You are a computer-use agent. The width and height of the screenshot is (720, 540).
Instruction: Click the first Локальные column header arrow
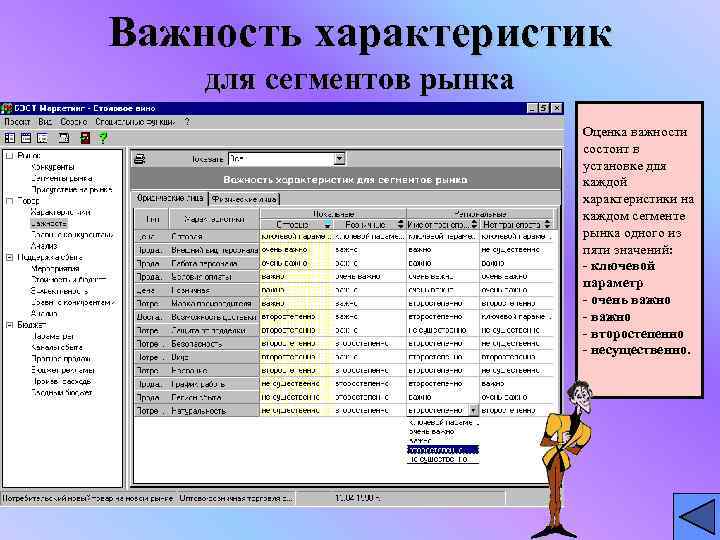click(x=327, y=225)
